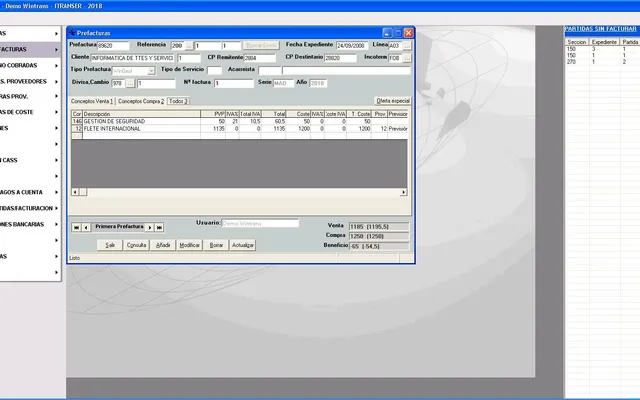Image resolution: width=640 pixels, height=400 pixels.
Task: Switch to the Conceptos Venta tab
Action: coord(92,101)
